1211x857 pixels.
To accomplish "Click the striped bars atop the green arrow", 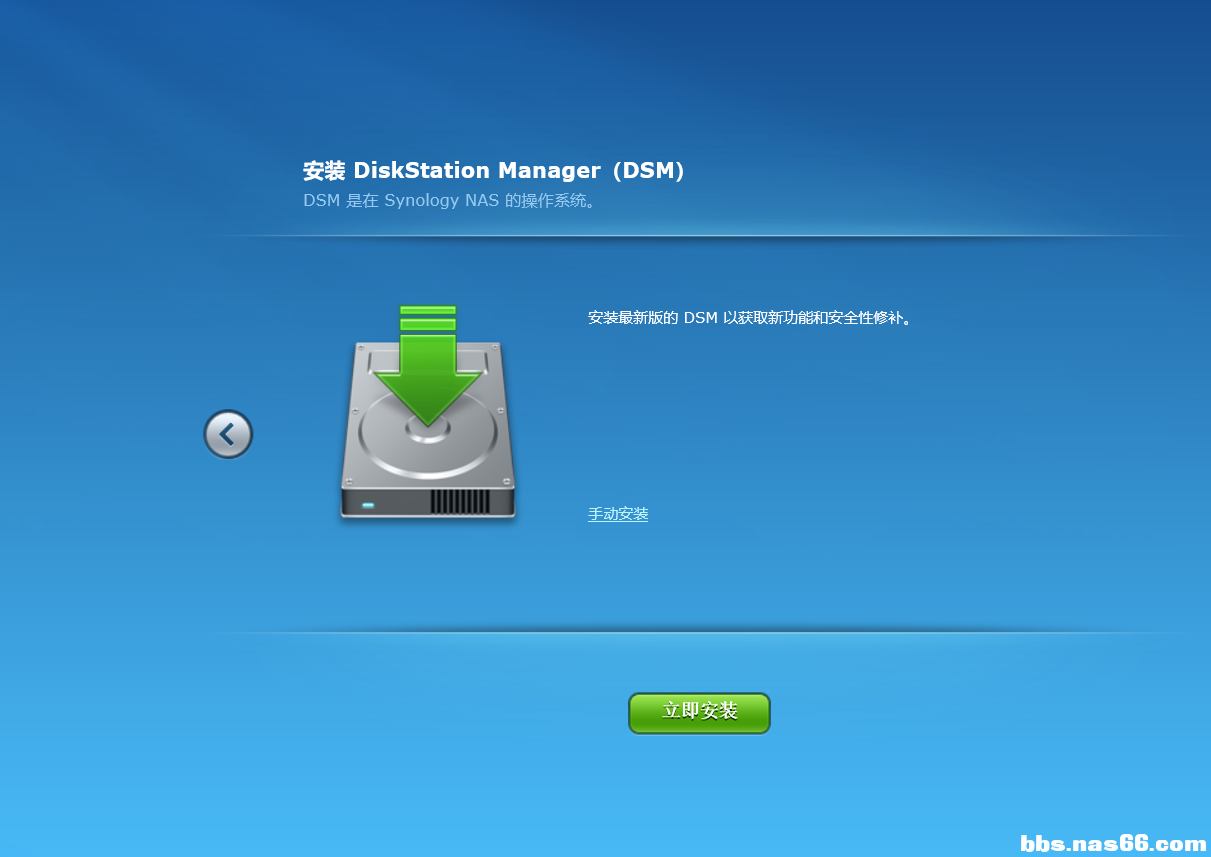I will click(x=428, y=318).
